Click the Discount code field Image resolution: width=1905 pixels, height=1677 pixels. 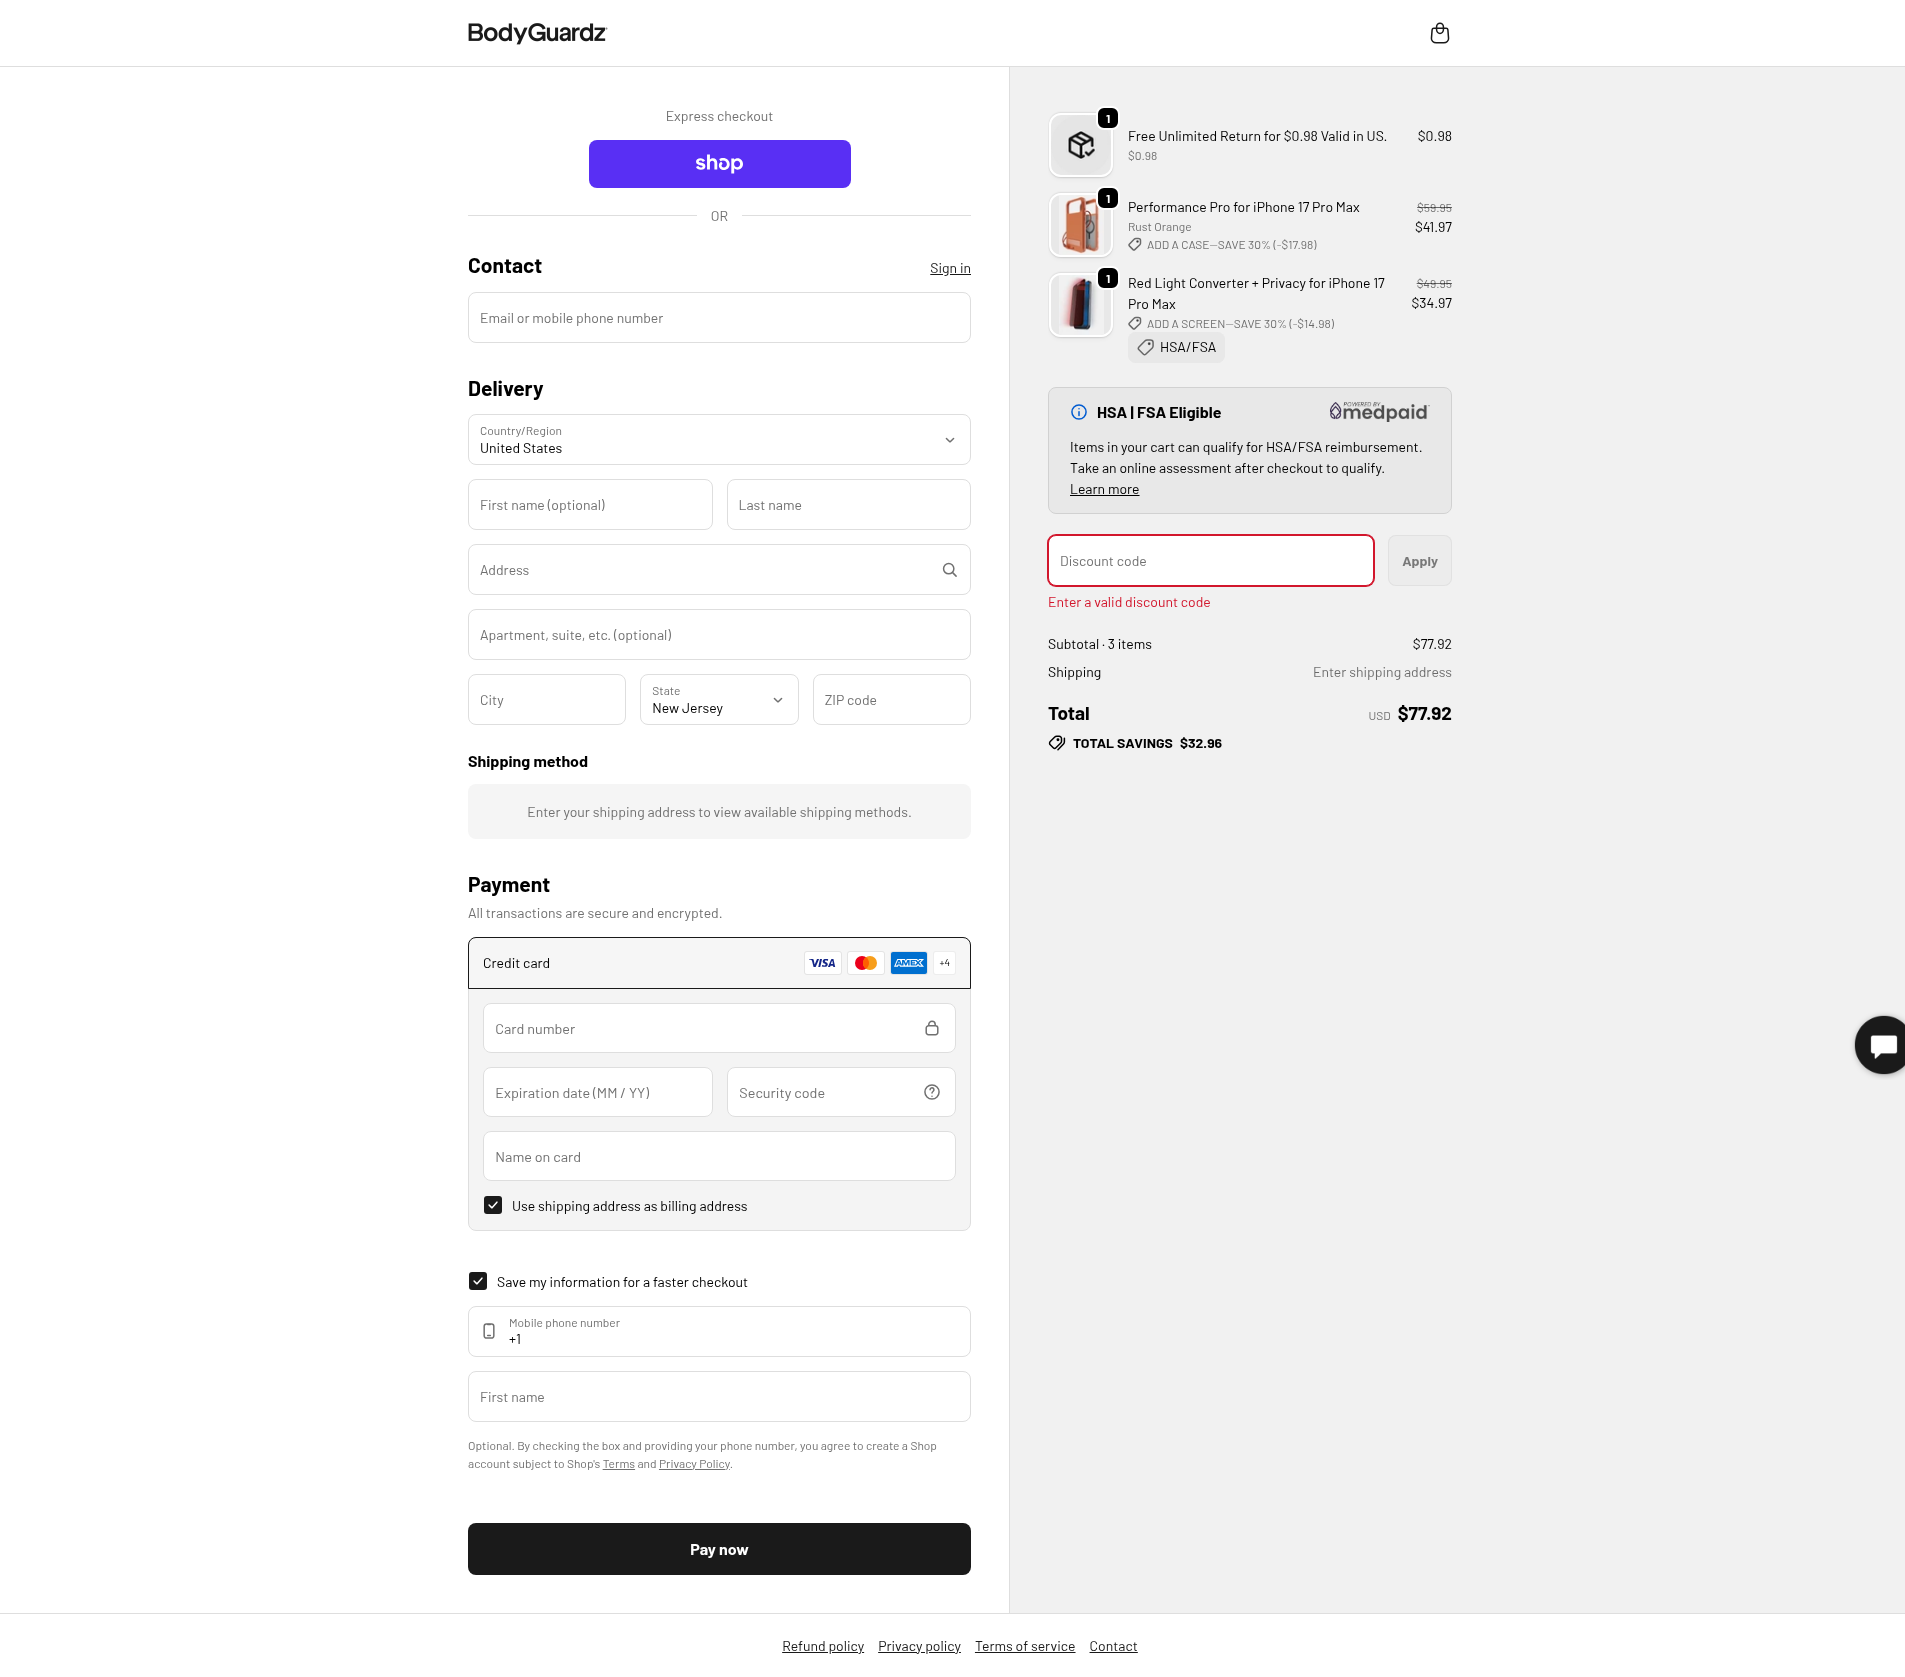point(1210,561)
